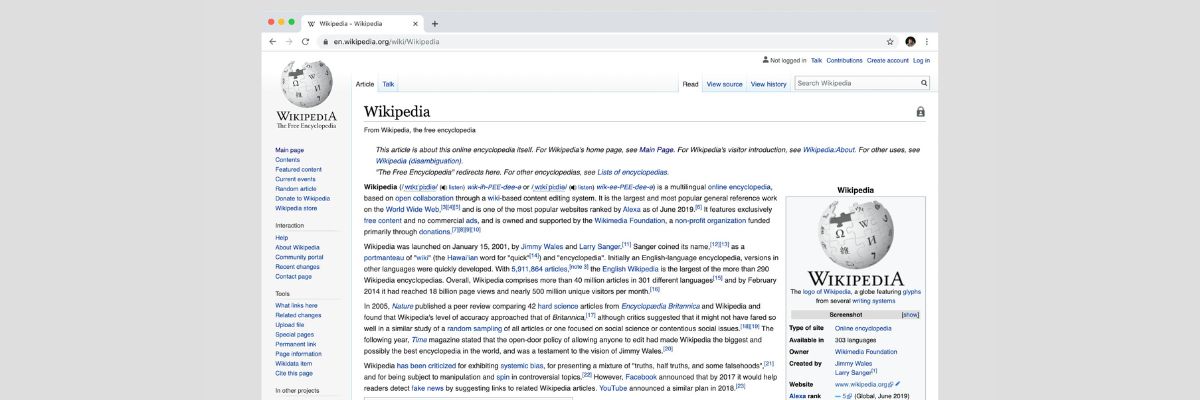Click the pencil edit icon beside the website URL
The image size is (1200, 400).
coord(898,384)
